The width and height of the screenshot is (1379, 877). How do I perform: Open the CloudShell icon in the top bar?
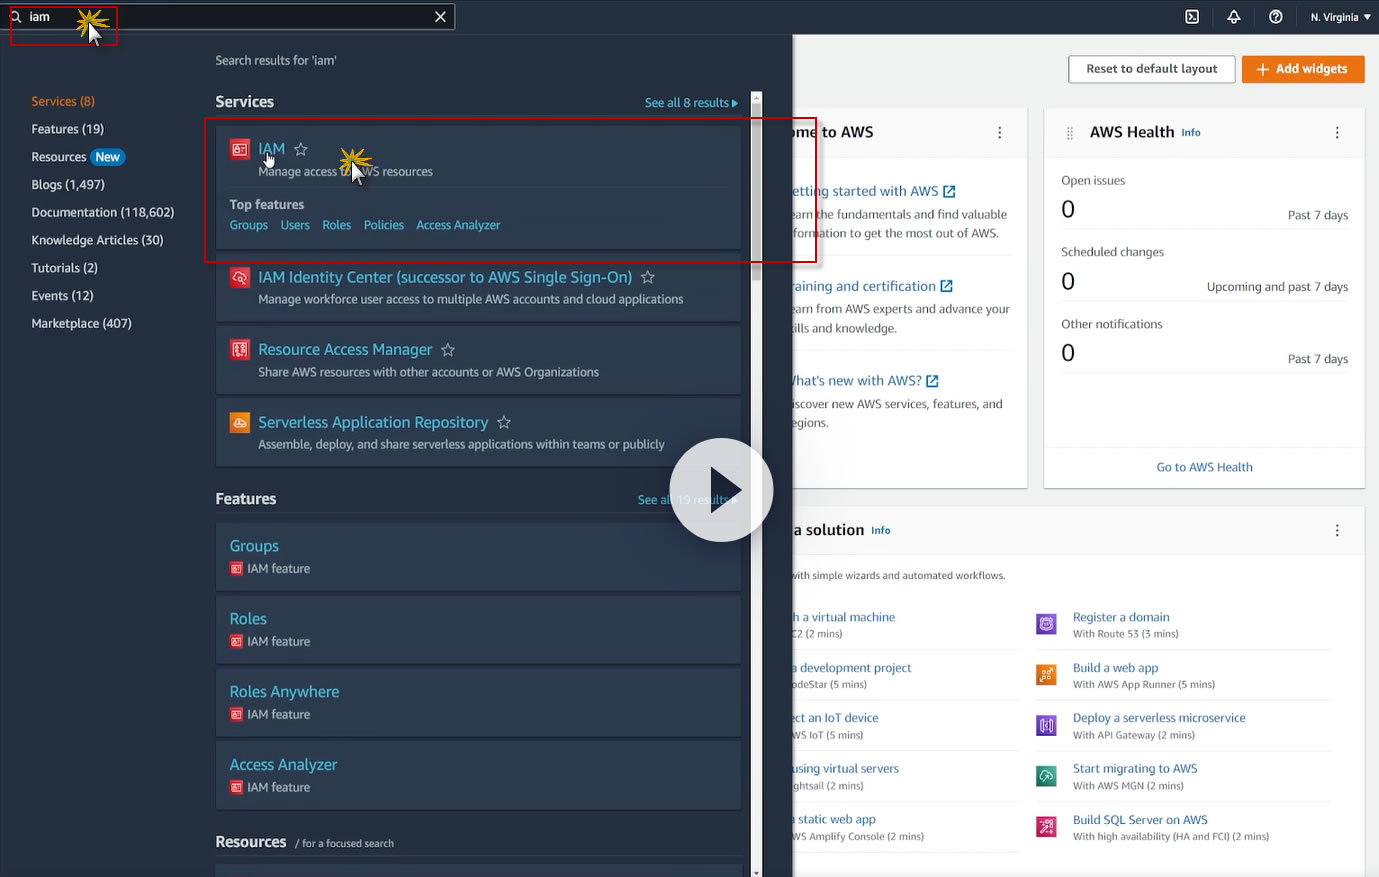(1192, 17)
